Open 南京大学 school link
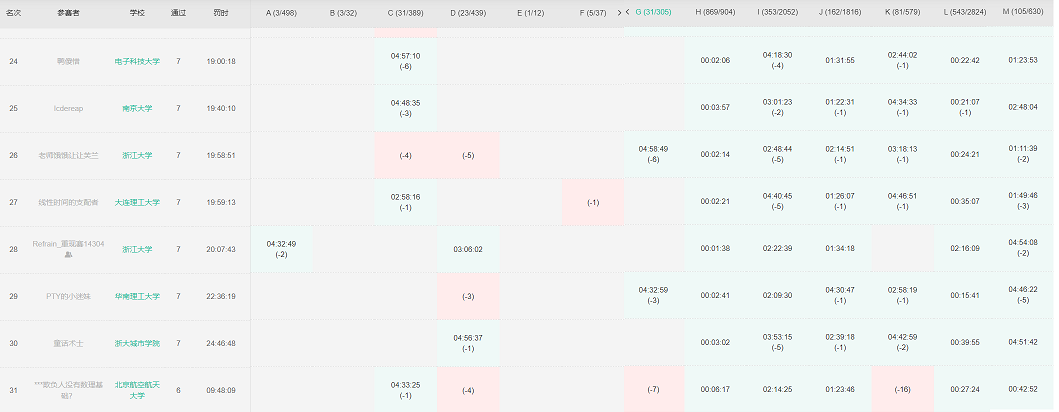Image resolution: width=1059 pixels, height=412 pixels. pos(137,108)
